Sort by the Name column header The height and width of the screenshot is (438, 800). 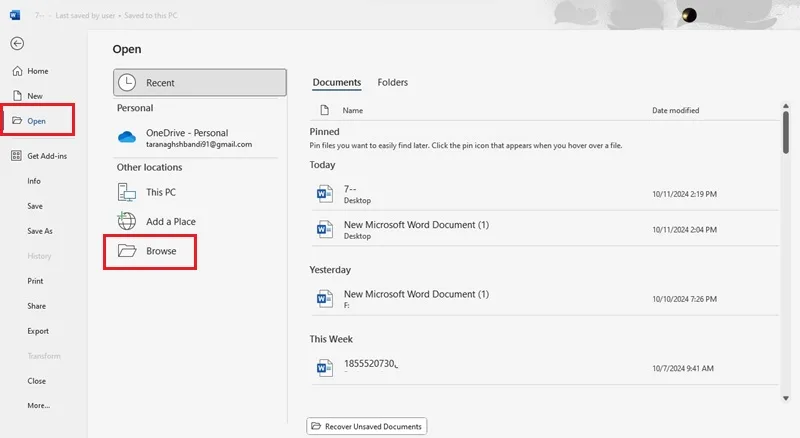353,110
